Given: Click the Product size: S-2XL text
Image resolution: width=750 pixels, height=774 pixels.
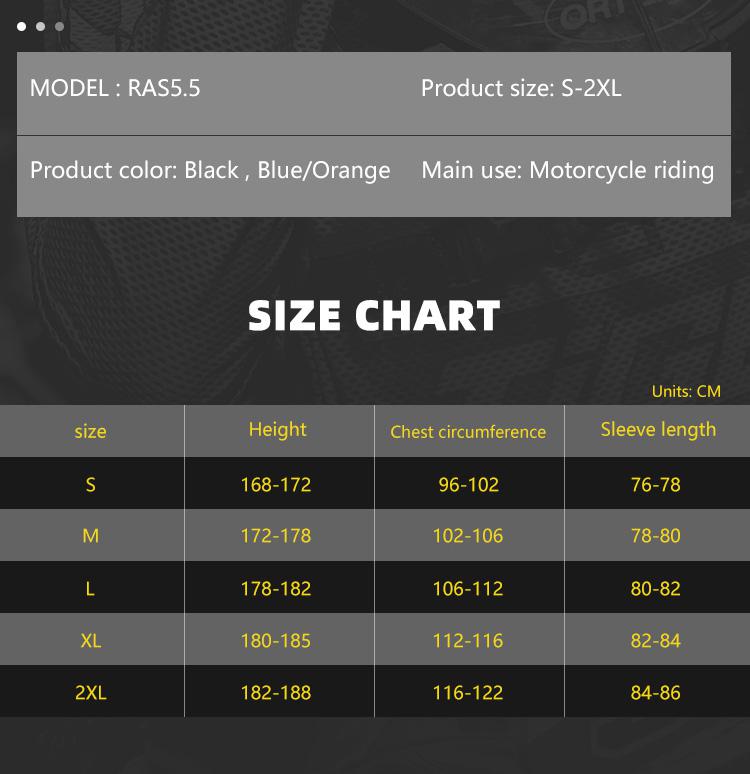Looking at the screenshot, I should click(521, 88).
